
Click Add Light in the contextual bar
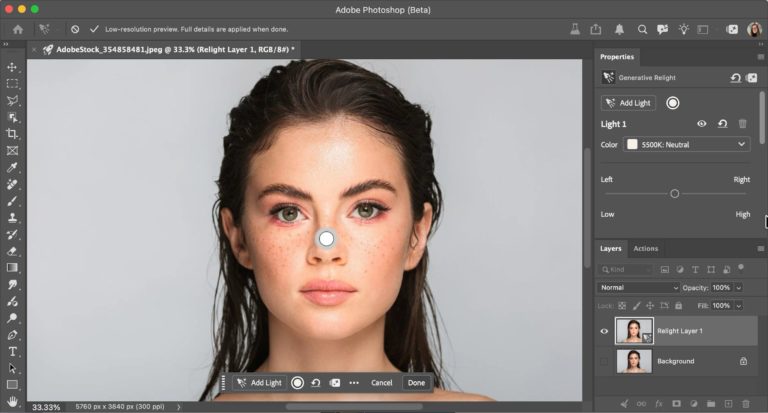pyautogui.click(x=259, y=383)
